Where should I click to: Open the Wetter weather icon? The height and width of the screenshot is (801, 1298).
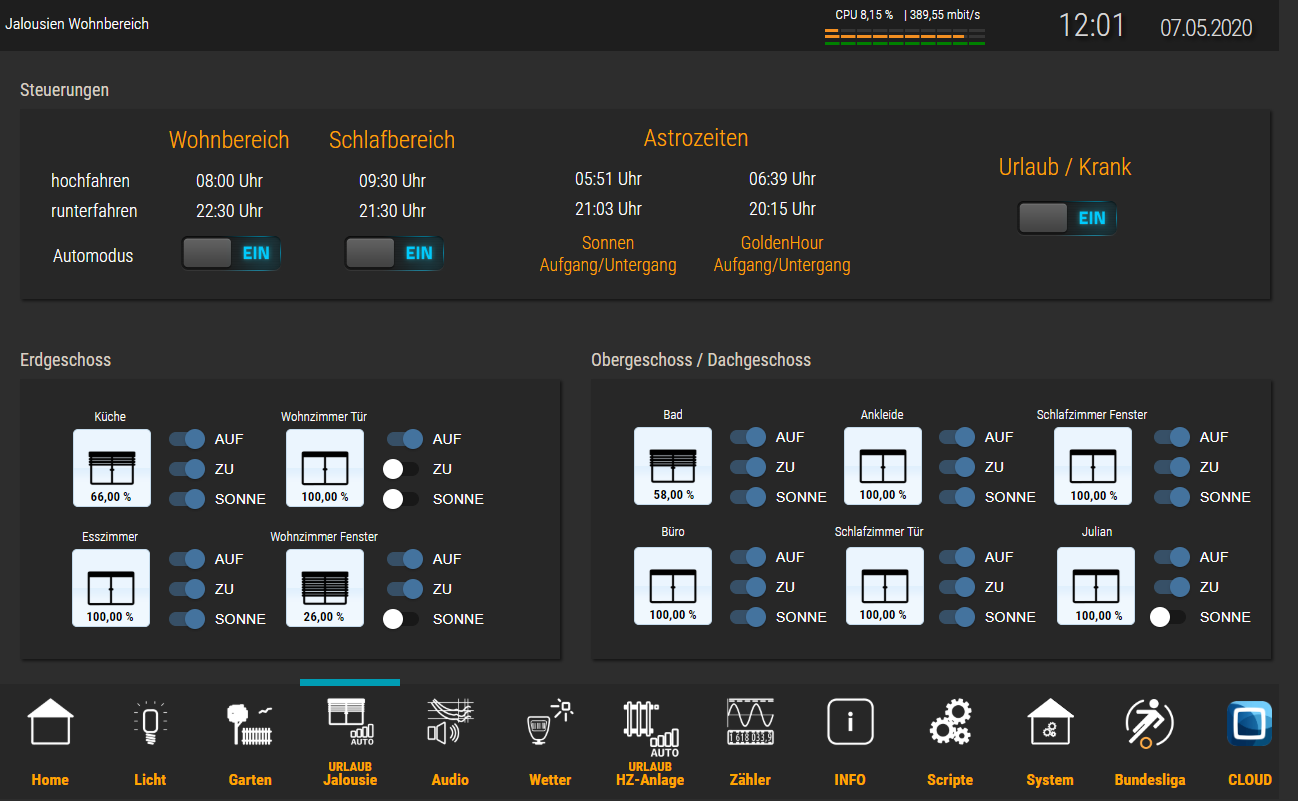pos(550,722)
